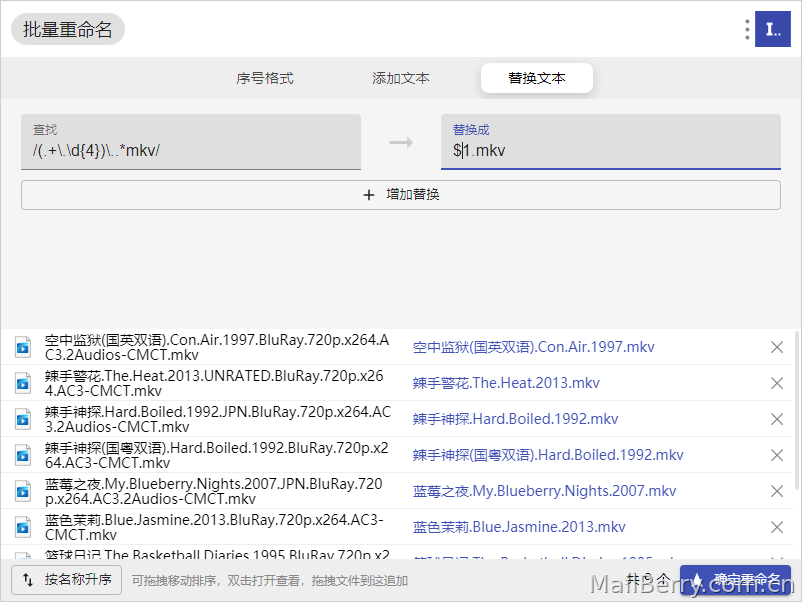Screen dimensions: 802x602
Task: Click the 按名称升序 sort button
Action: 66,580
